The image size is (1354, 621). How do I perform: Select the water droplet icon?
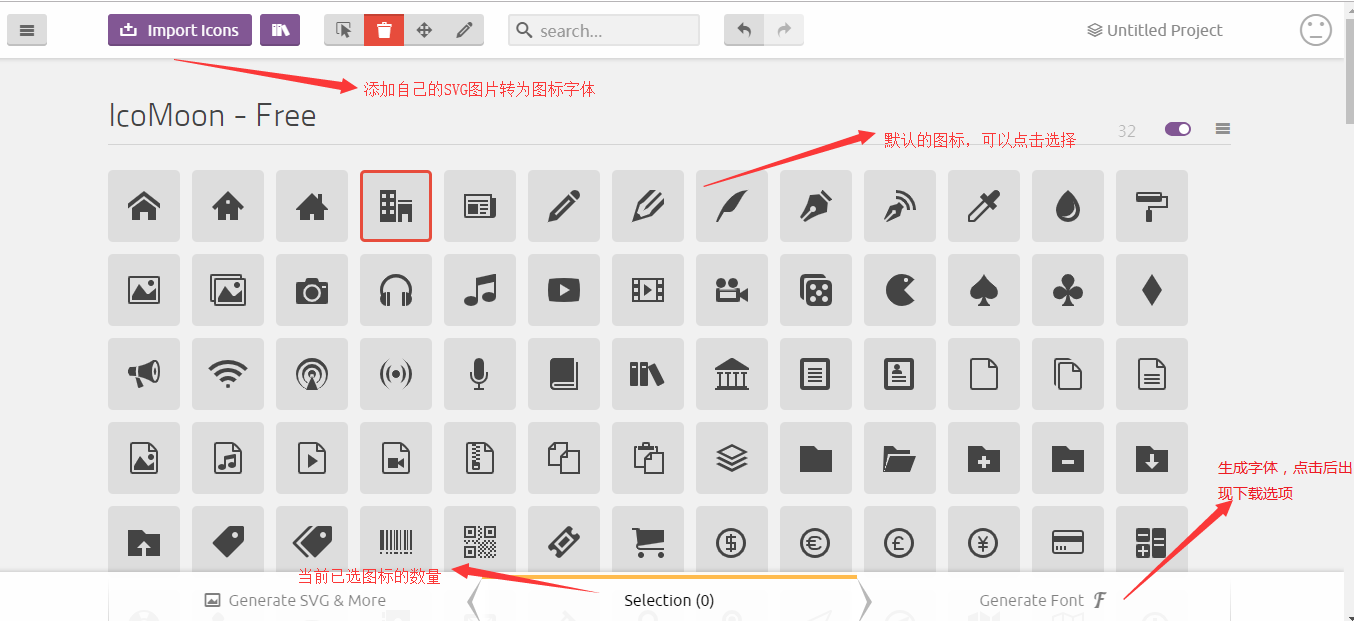1068,206
